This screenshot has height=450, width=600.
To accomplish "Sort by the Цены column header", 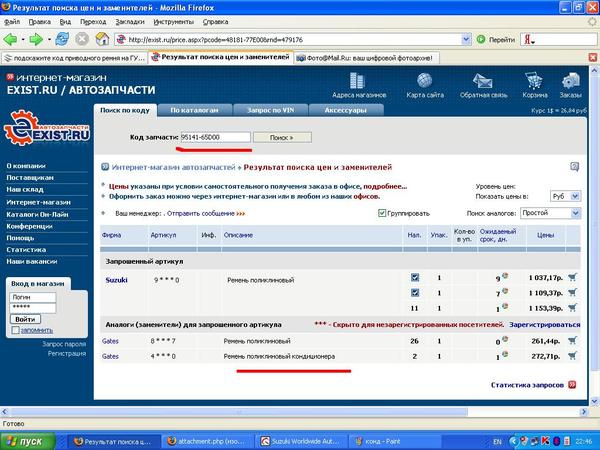I will [545, 235].
